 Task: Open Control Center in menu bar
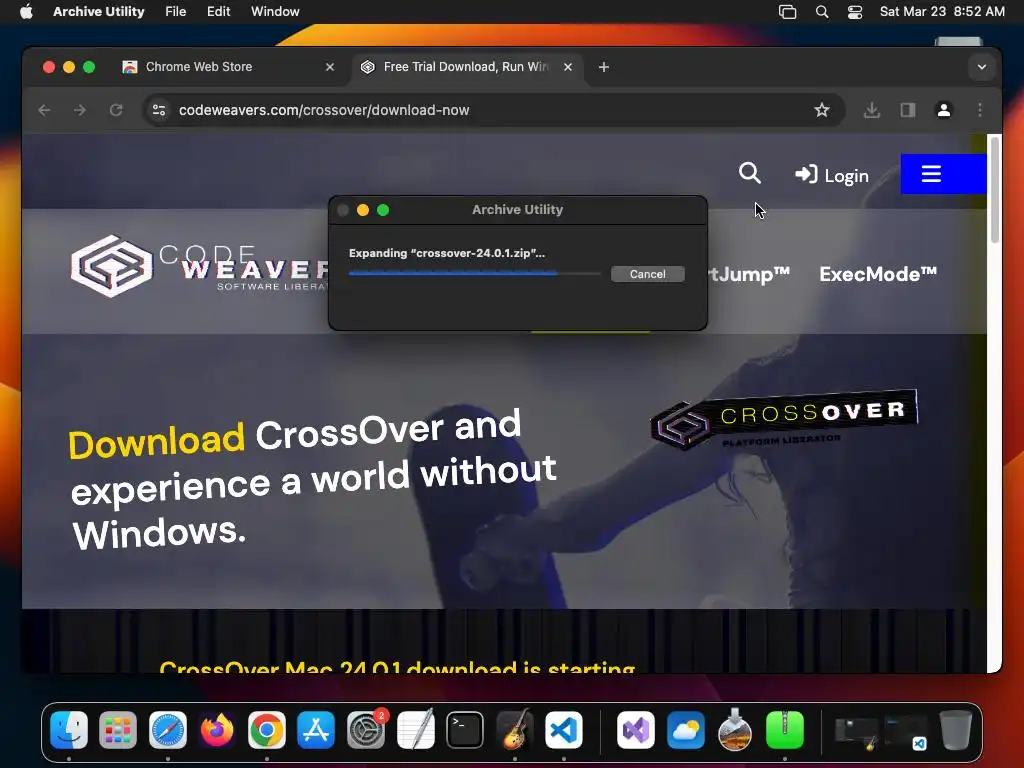coord(855,12)
